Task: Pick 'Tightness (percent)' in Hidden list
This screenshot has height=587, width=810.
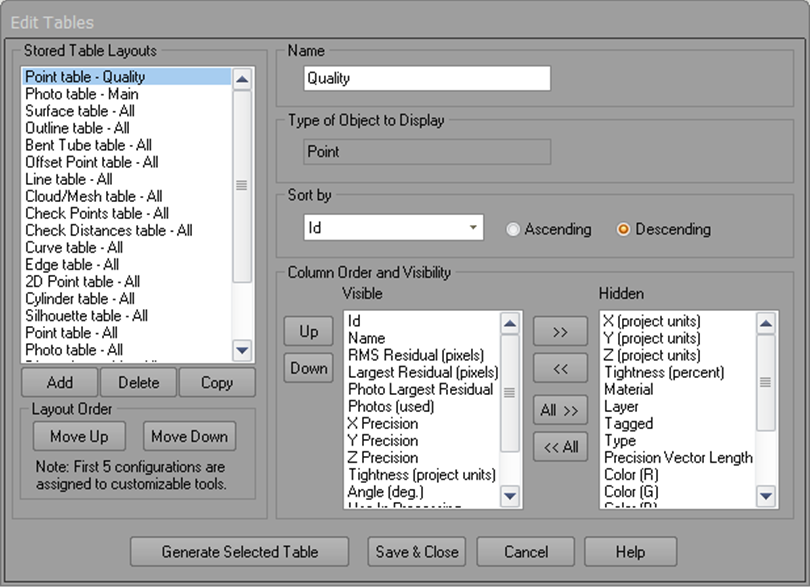Action: pos(663,372)
